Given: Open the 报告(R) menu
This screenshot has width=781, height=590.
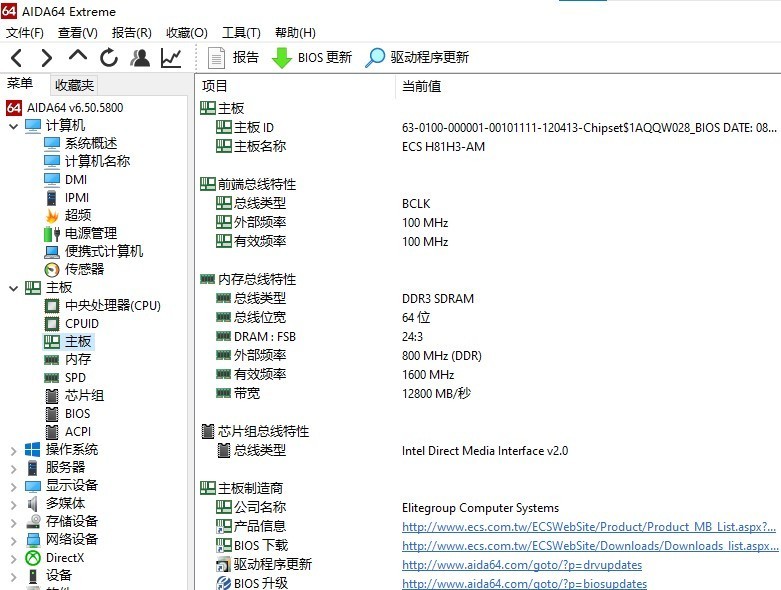Looking at the screenshot, I should (x=131, y=33).
